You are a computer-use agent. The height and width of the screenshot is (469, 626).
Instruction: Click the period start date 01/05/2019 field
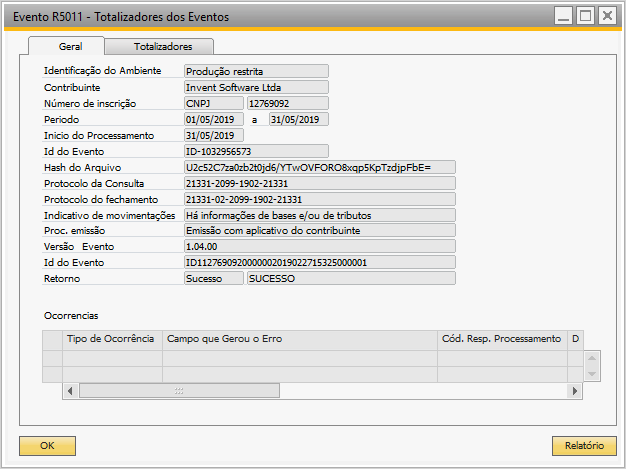(213, 119)
